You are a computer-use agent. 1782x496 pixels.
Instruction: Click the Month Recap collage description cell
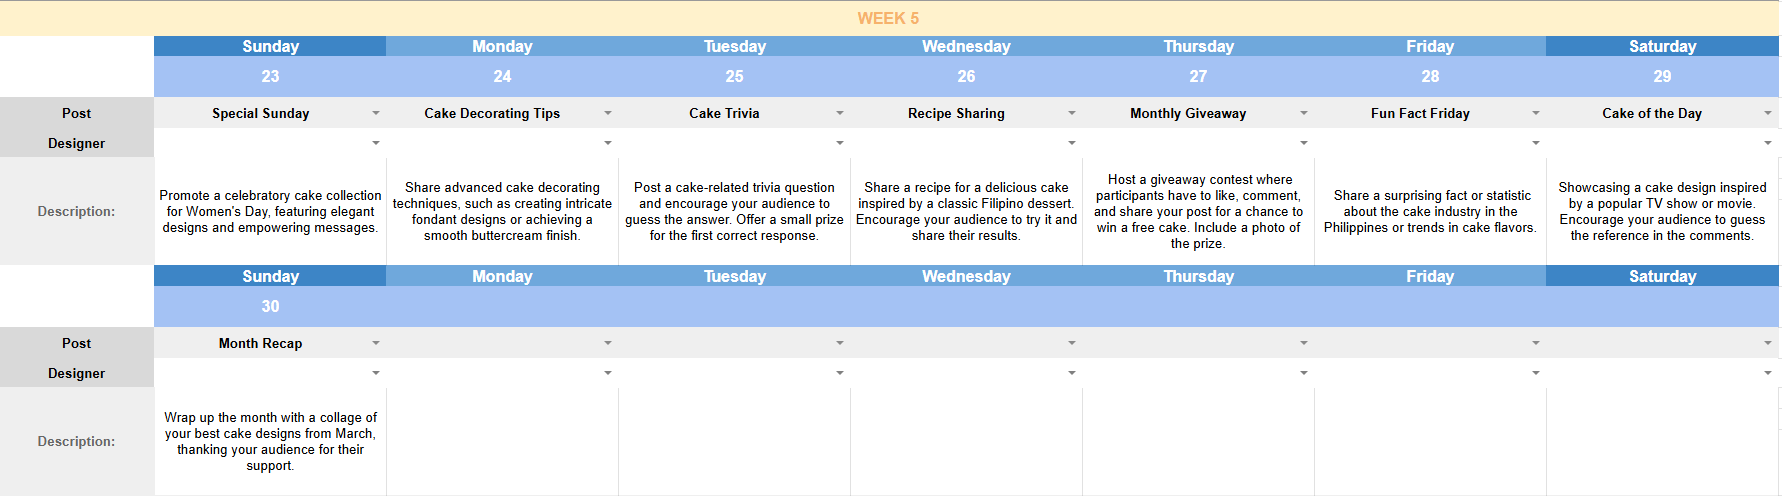[270, 441]
